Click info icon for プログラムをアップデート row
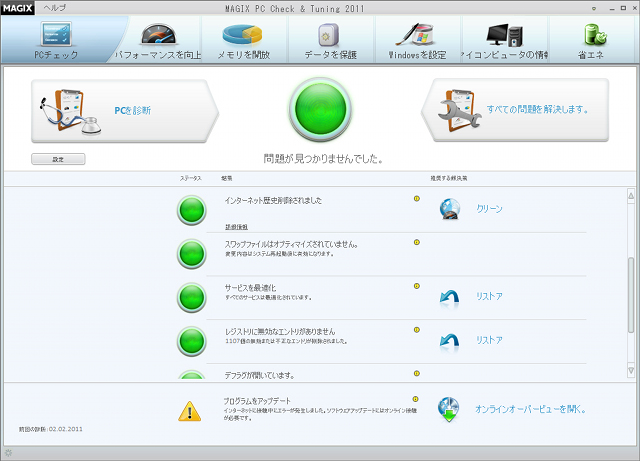The width and height of the screenshot is (640, 461). point(416,399)
